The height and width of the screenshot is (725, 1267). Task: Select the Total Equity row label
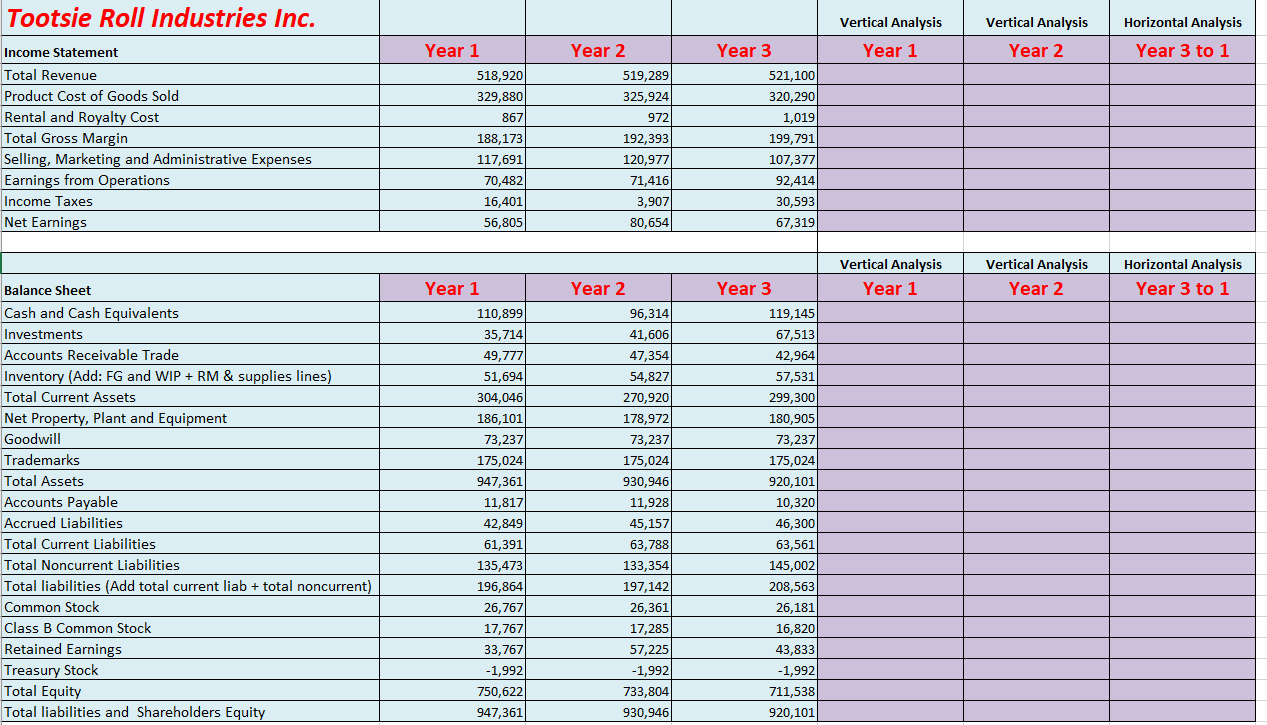coord(190,691)
